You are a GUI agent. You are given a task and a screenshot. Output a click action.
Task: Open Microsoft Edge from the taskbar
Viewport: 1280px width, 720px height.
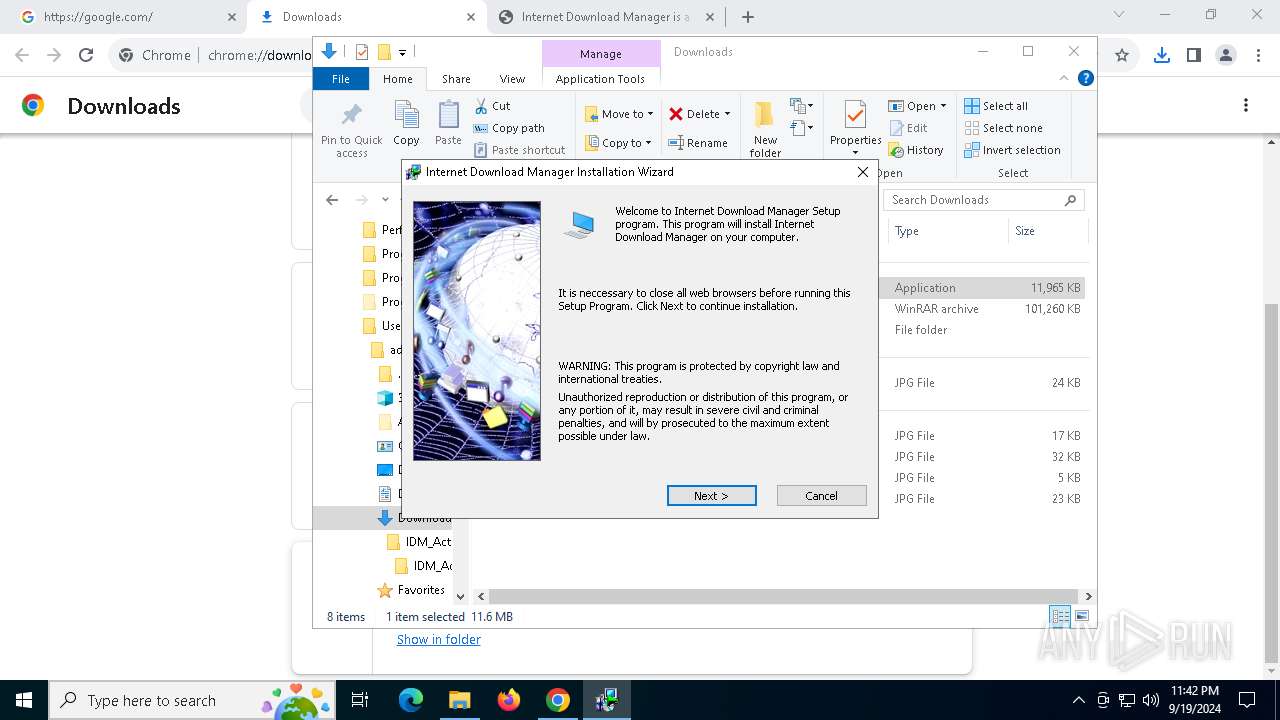411,700
